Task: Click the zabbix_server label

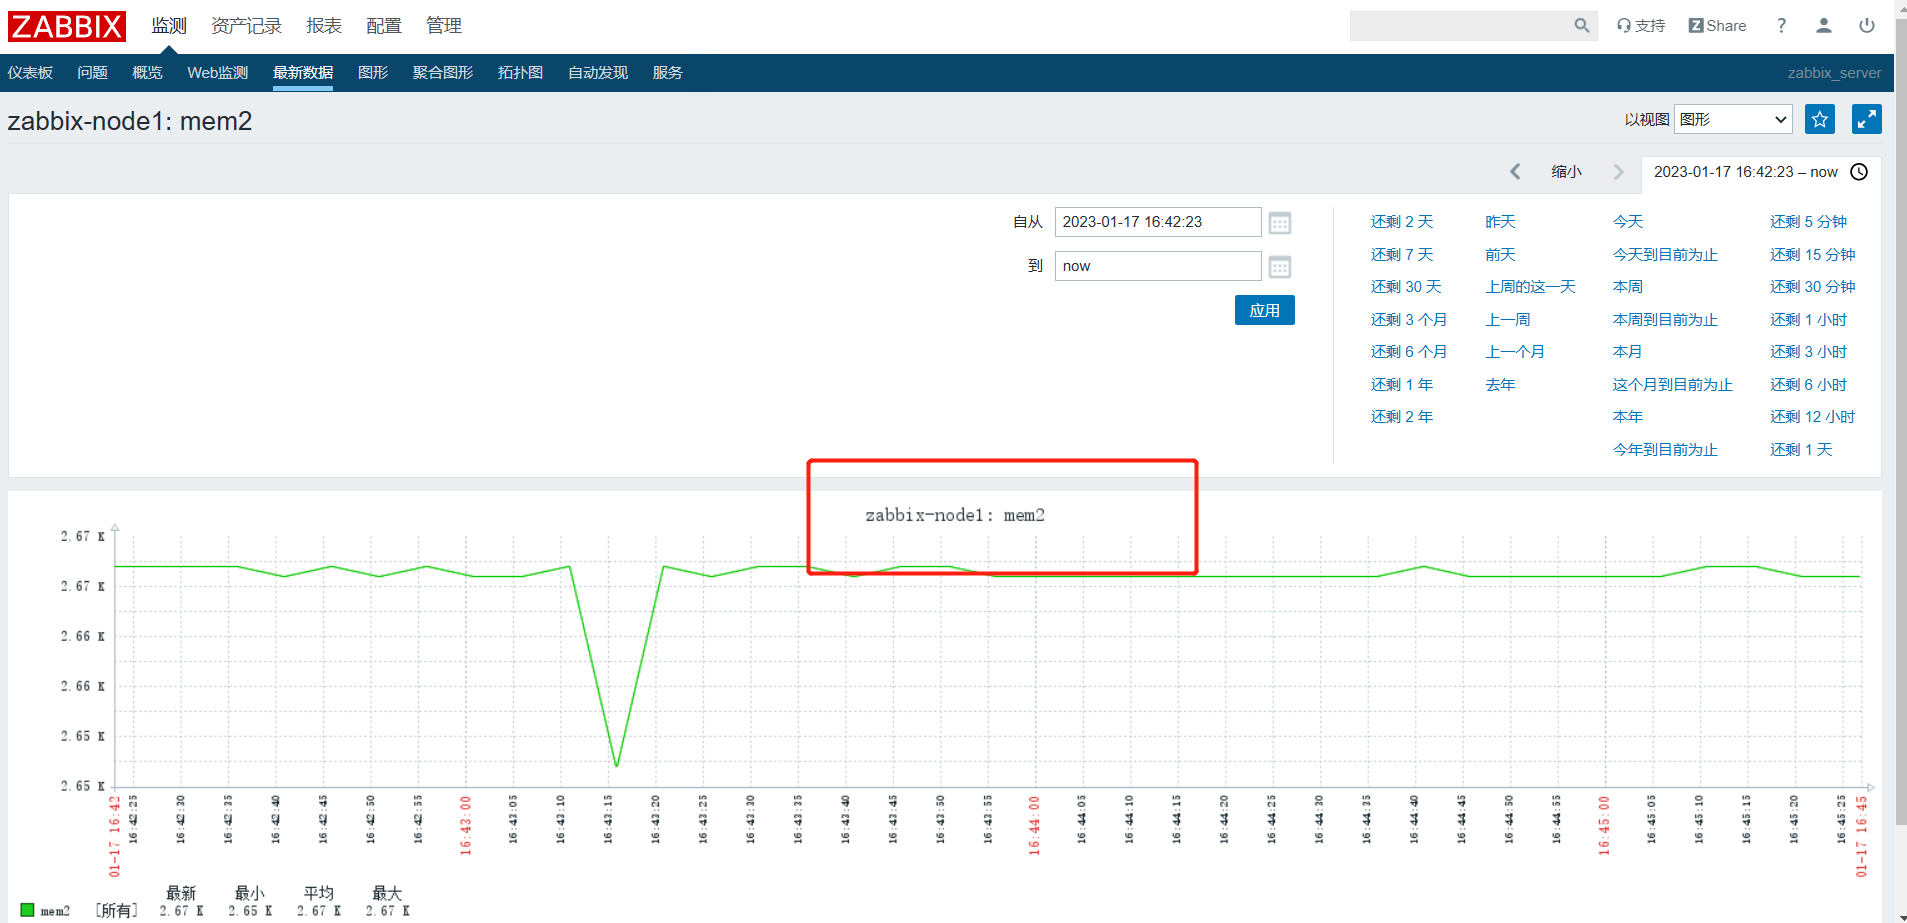Action: coord(1834,73)
